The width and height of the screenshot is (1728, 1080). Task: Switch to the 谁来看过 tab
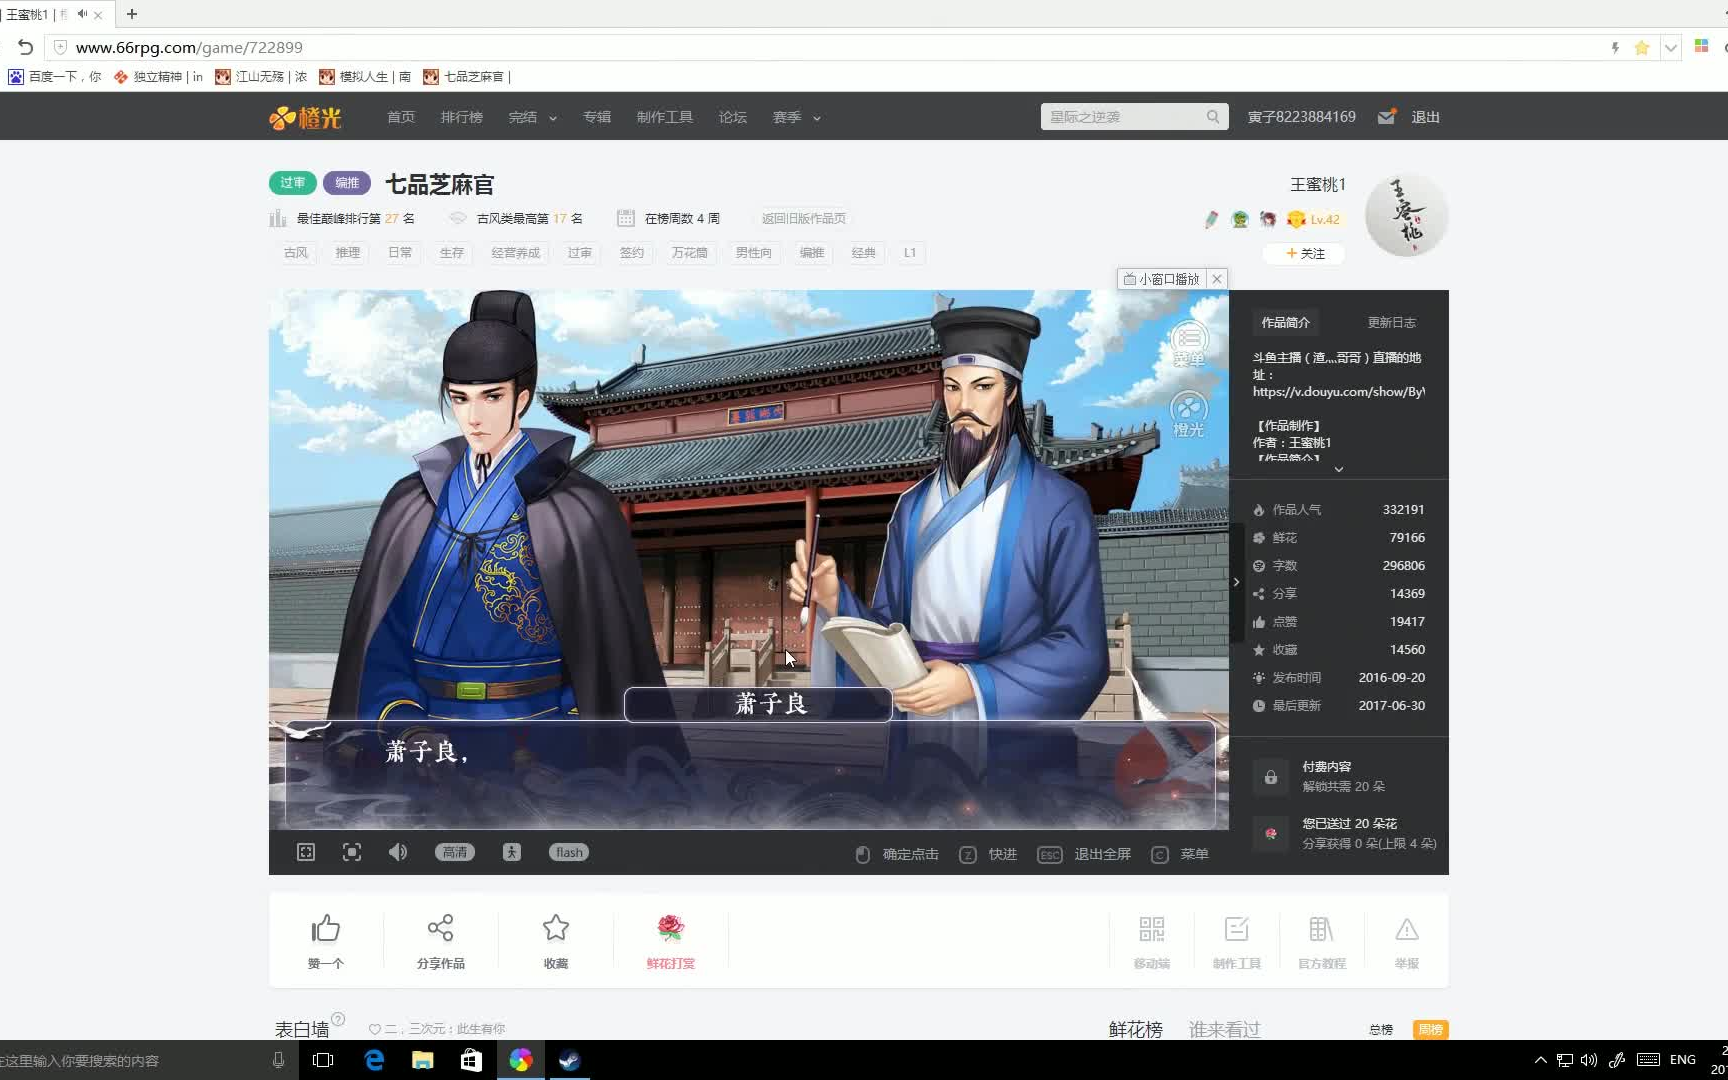pyautogui.click(x=1225, y=1029)
